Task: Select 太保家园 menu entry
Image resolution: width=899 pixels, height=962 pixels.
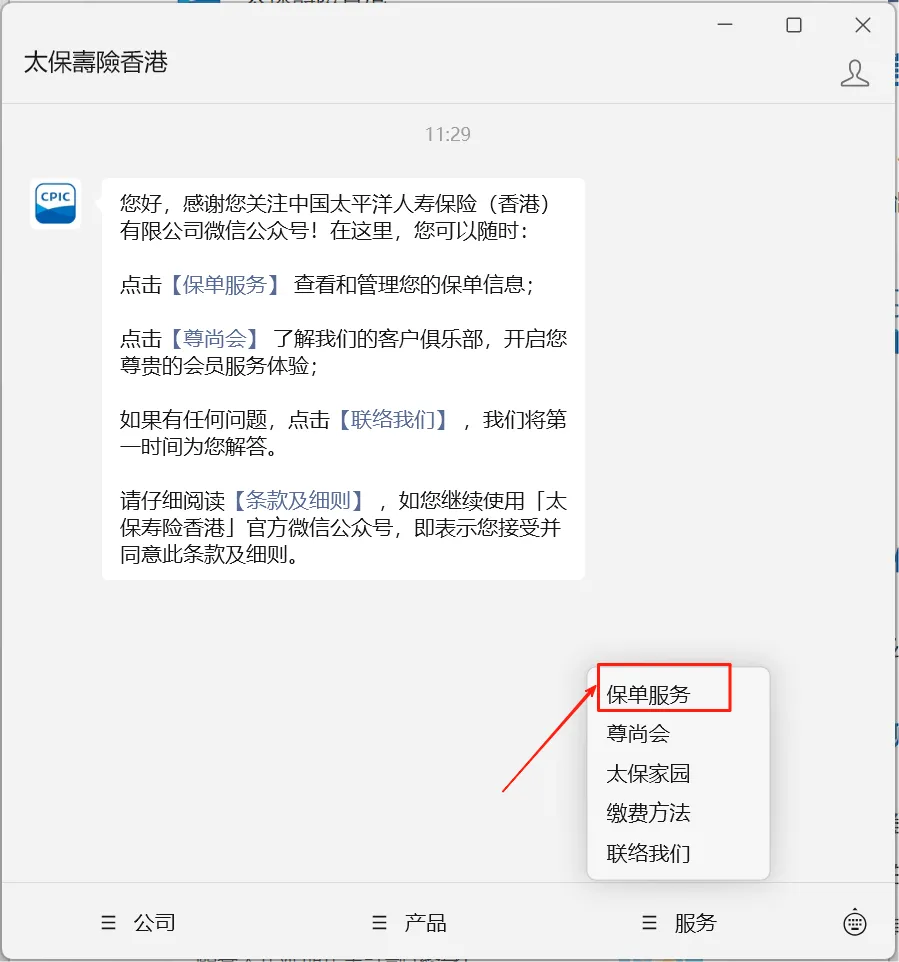Action: (x=648, y=774)
